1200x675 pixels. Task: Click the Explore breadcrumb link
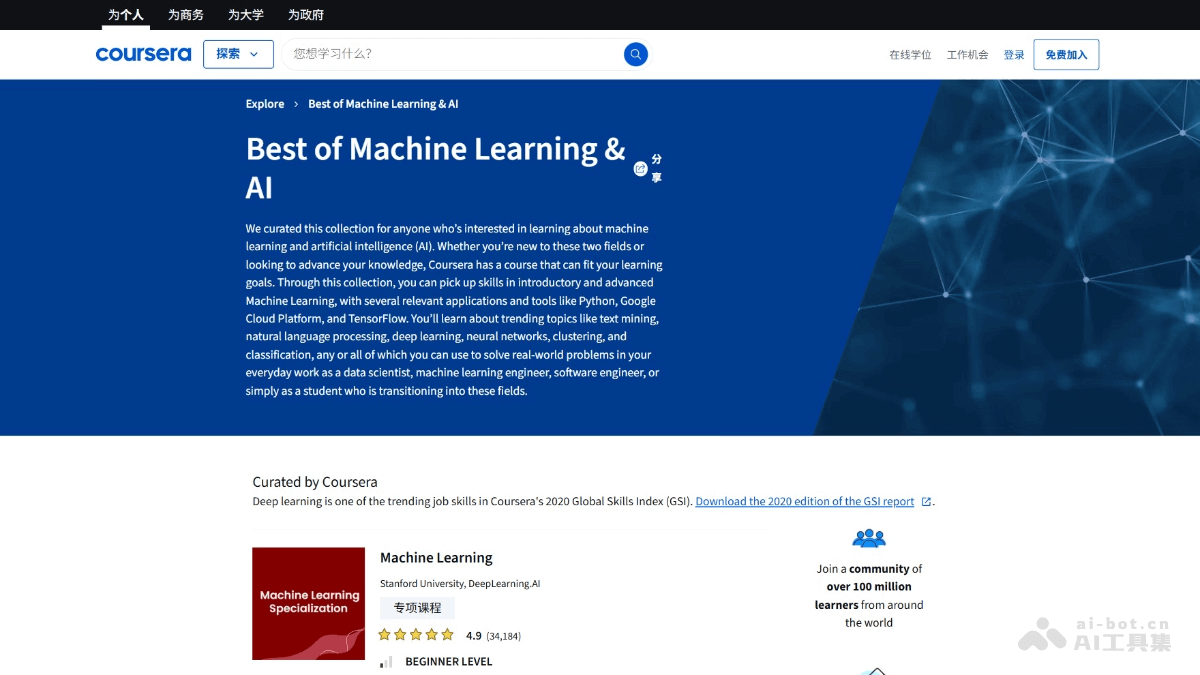pyautogui.click(x=264, y=103)
